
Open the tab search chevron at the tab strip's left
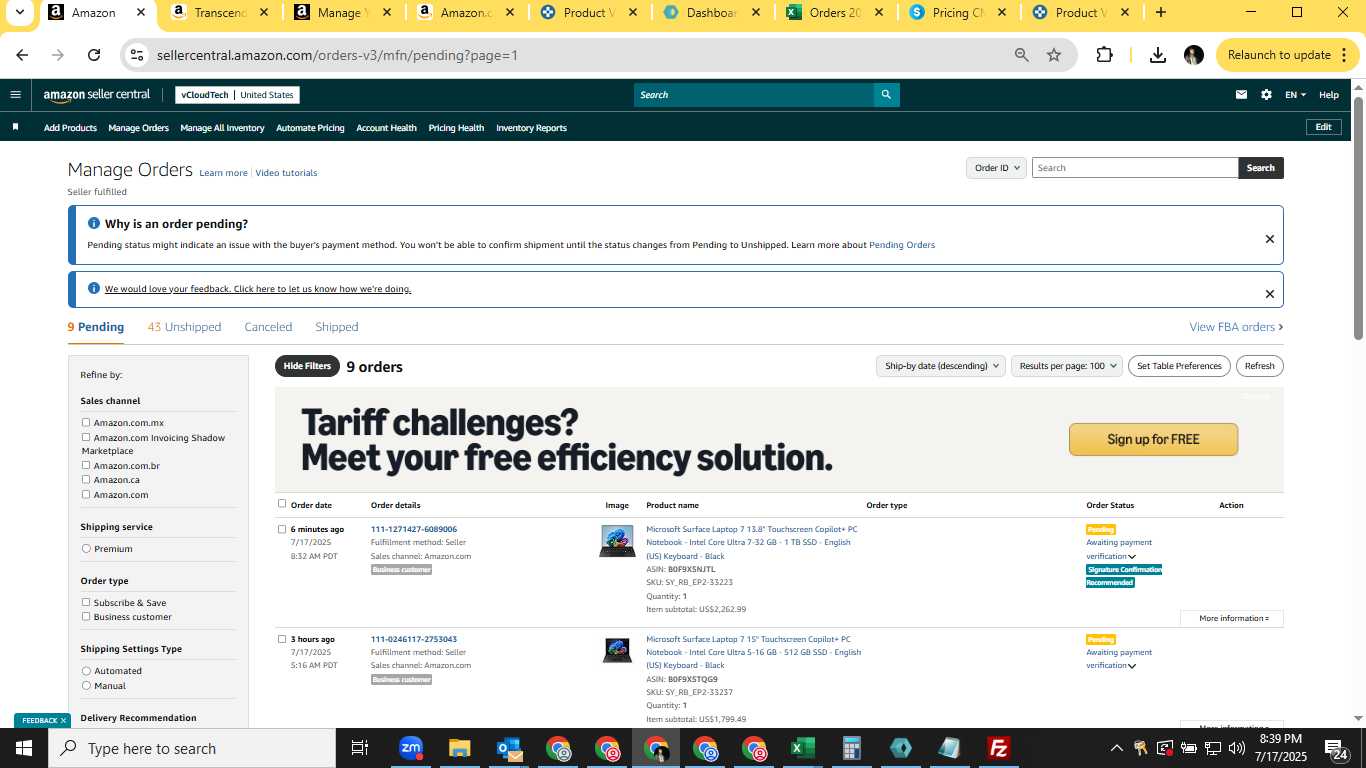point(19,13)
